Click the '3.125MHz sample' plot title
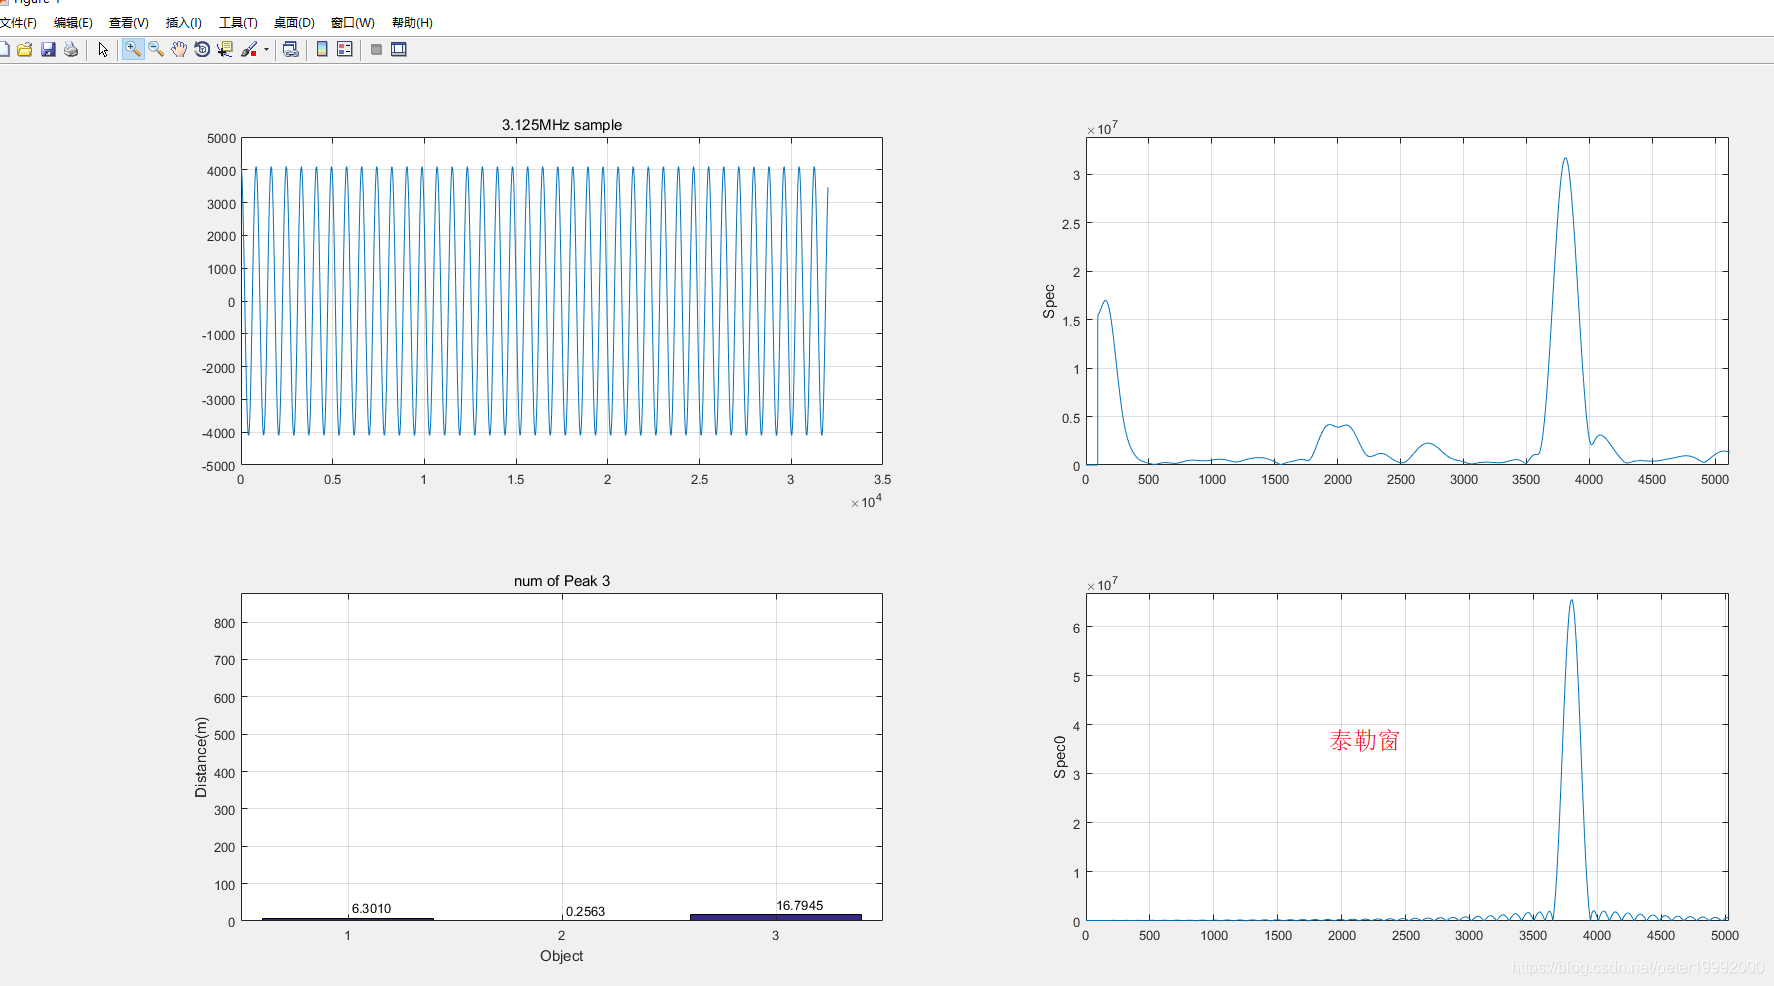Viewport: 1774px width, 986px height. 562,125
